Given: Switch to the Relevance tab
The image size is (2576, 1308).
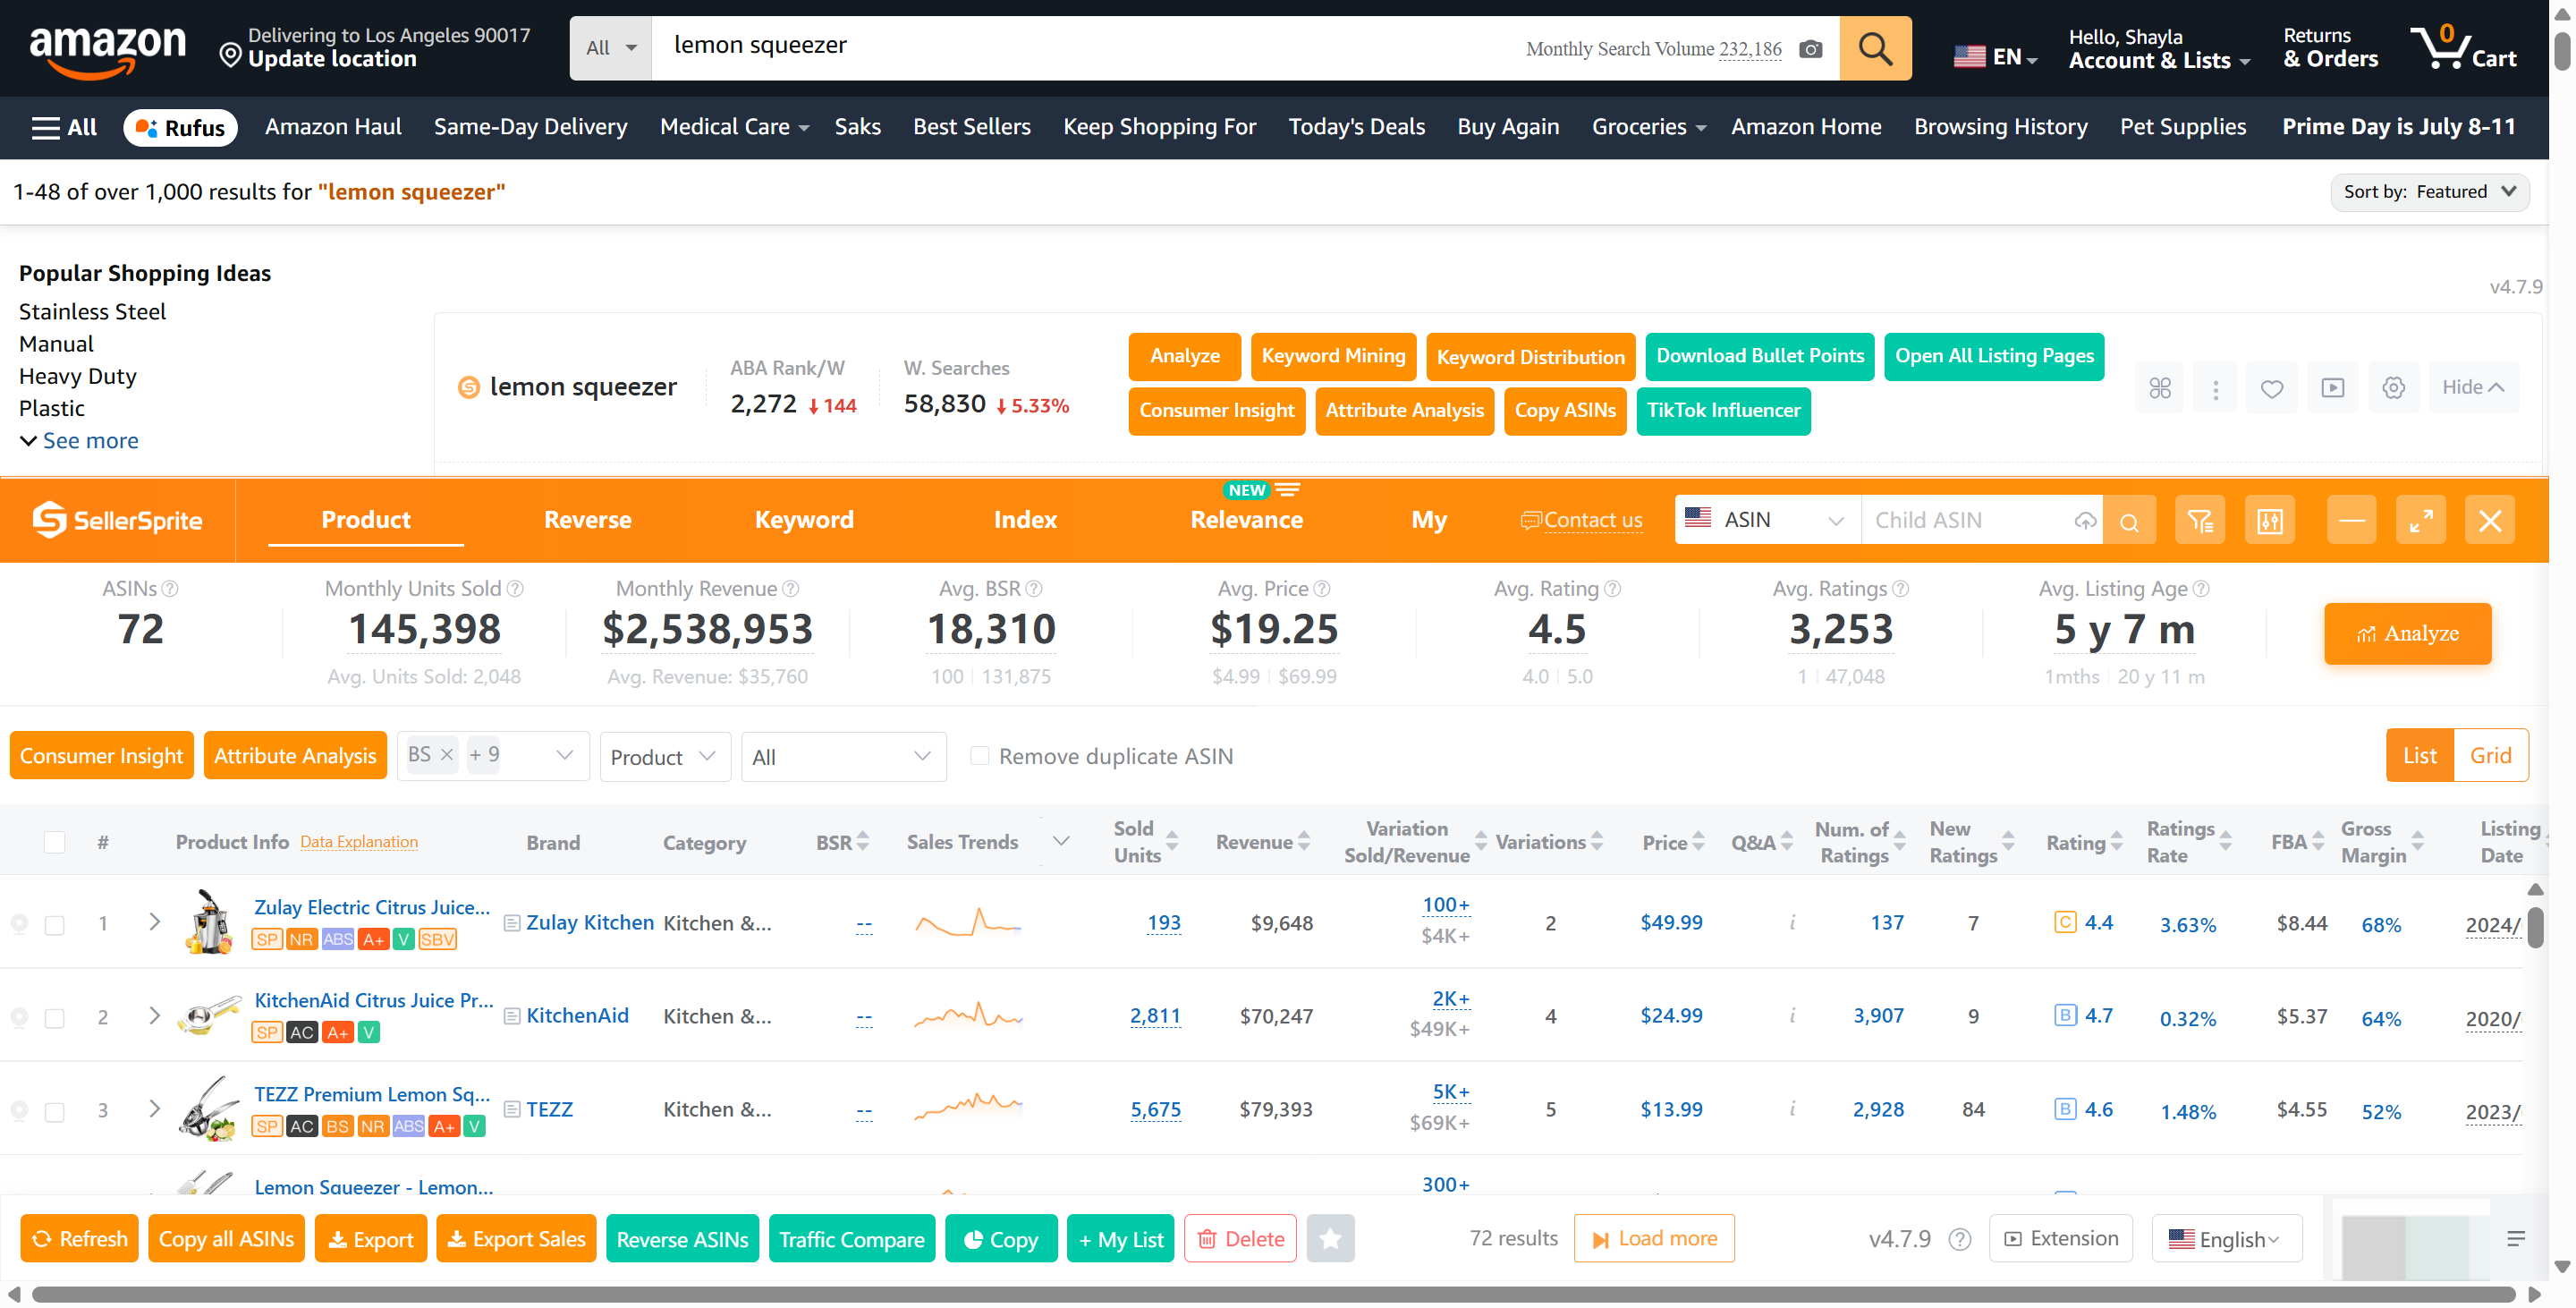Looking at the screenshot, I should pos(1245,520).
